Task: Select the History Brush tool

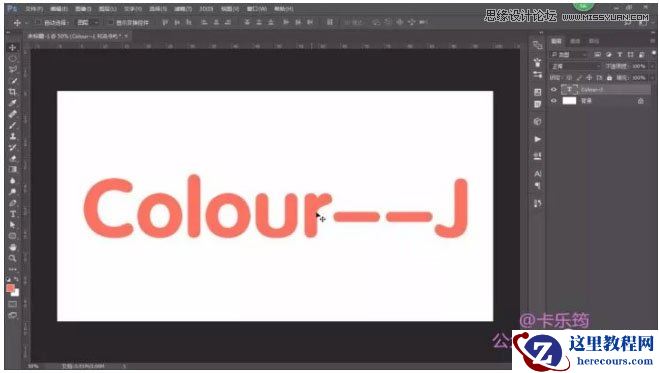Action: (13, 147)
